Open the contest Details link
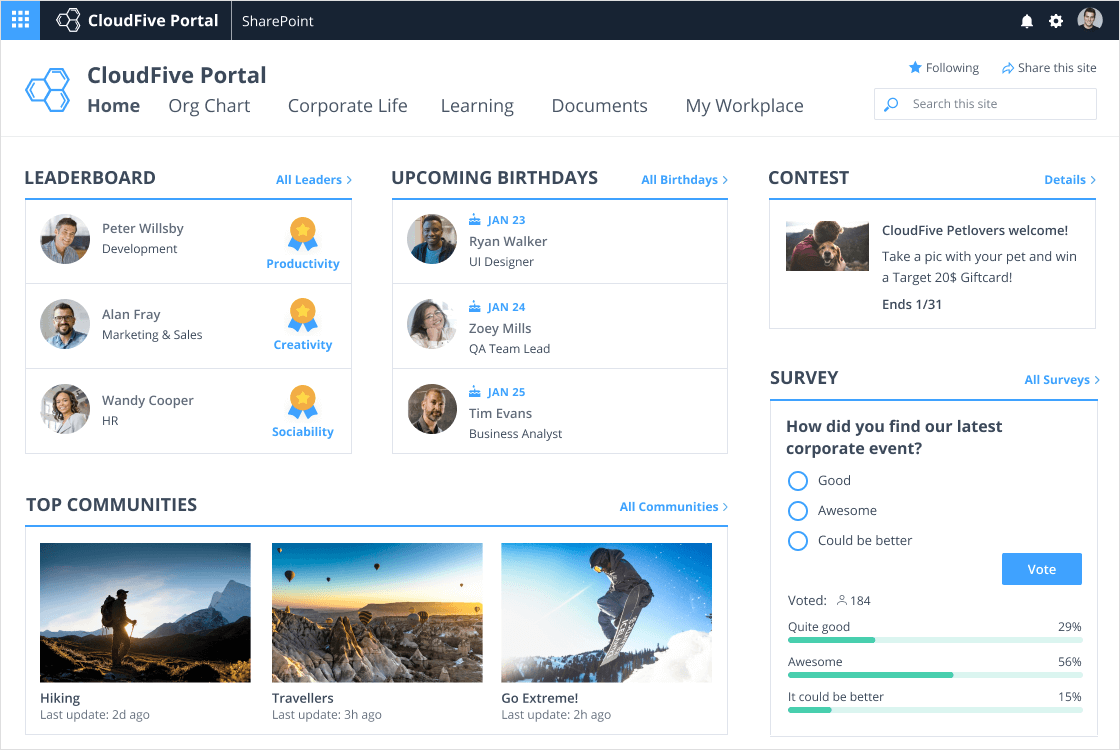The image size is (1120, 750). coord(1070,180)
